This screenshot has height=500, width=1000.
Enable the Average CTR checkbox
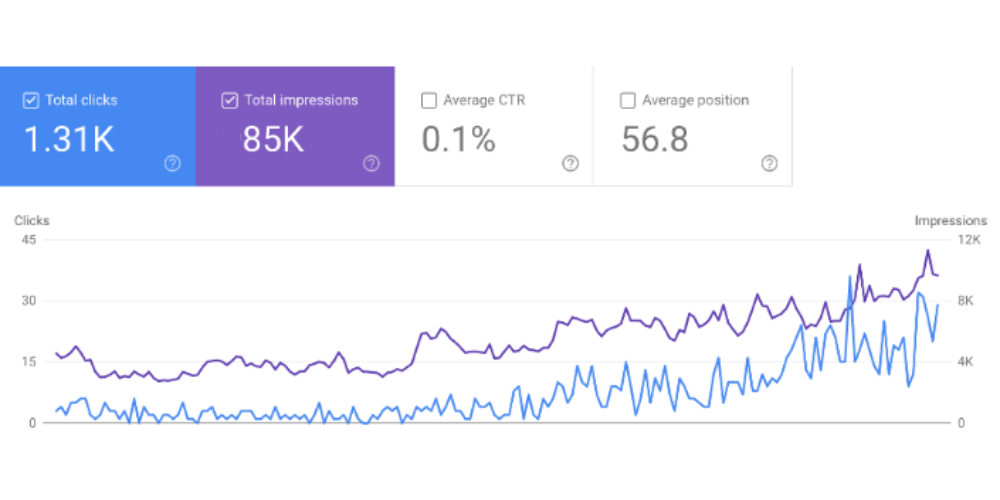pos(429,100)
